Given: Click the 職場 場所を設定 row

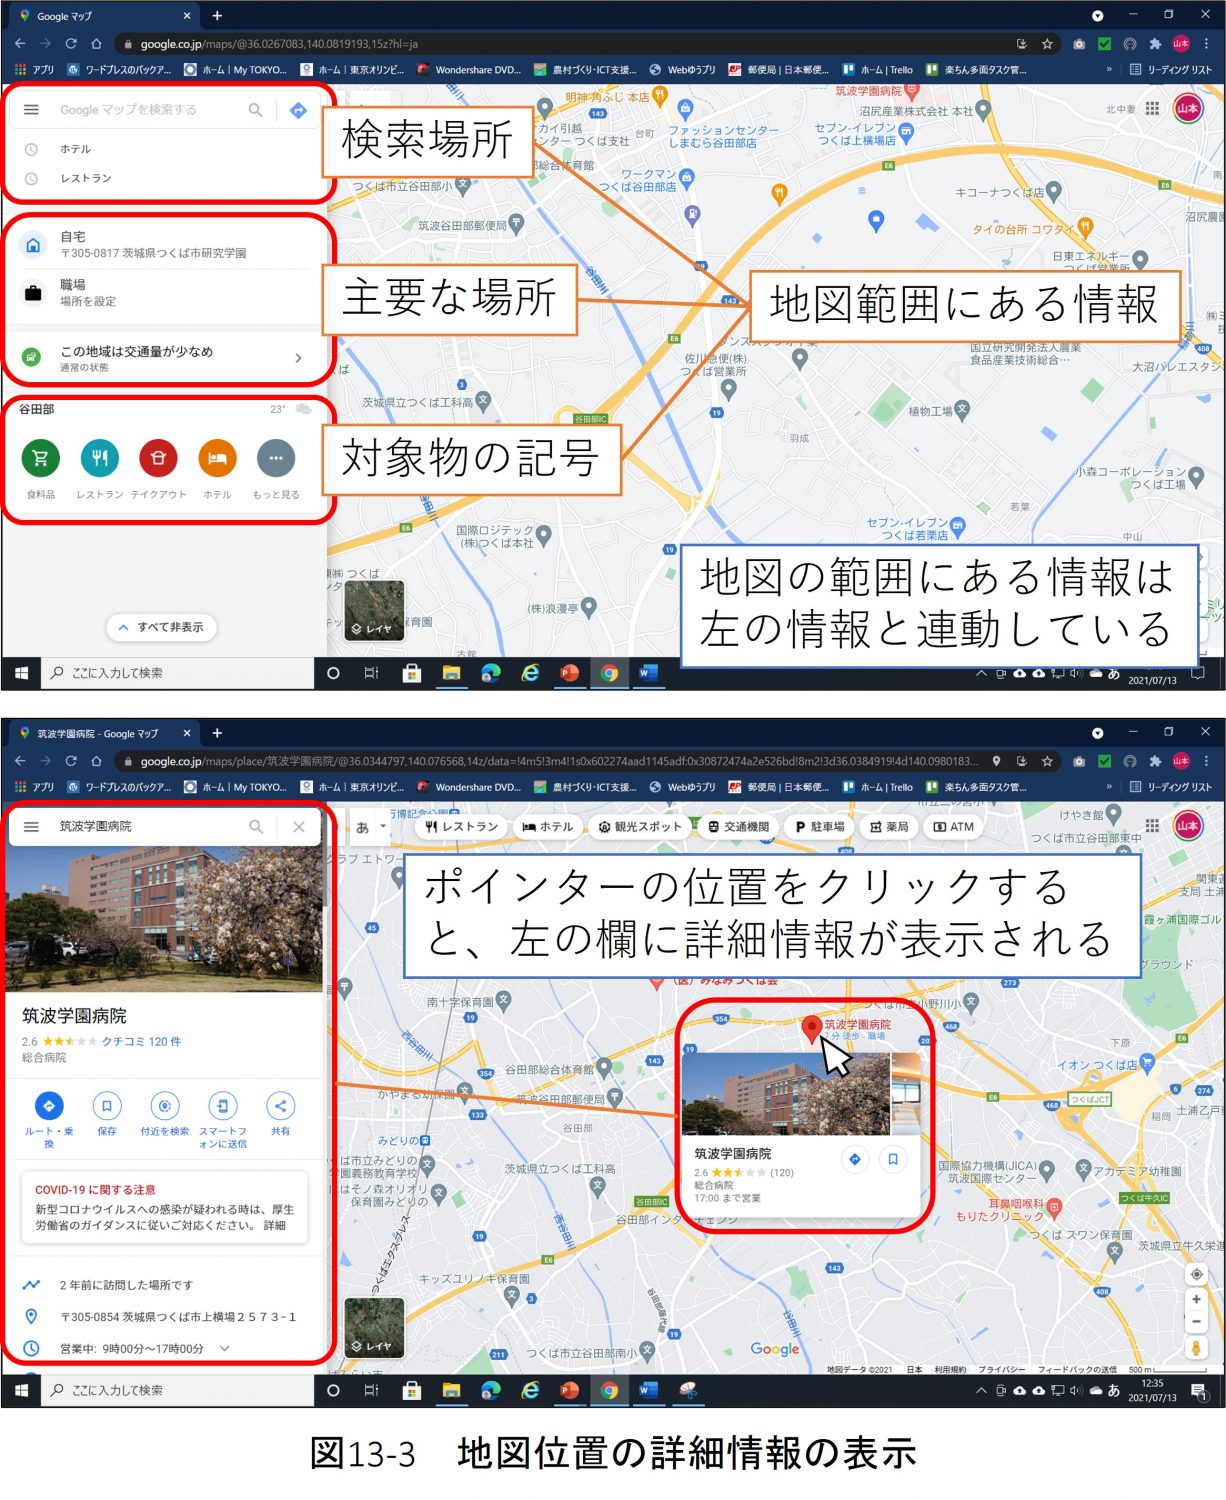Looking at the screenshot, I should [165, 293].
